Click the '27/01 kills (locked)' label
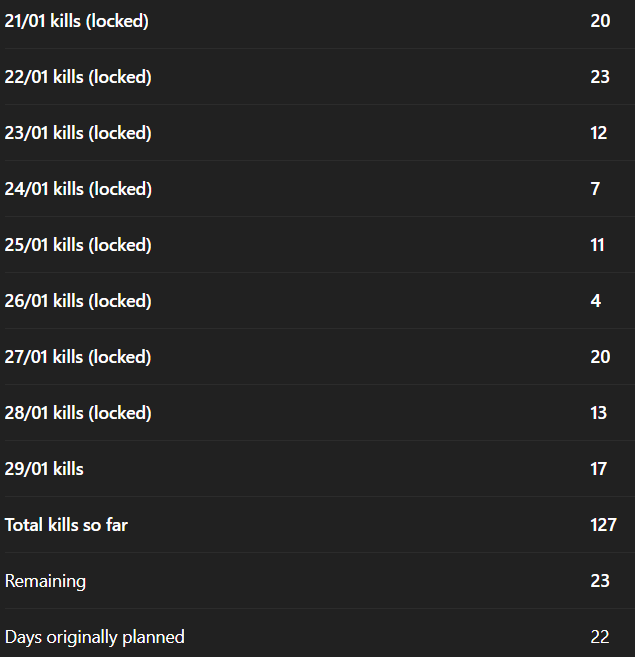 [78, 357]
